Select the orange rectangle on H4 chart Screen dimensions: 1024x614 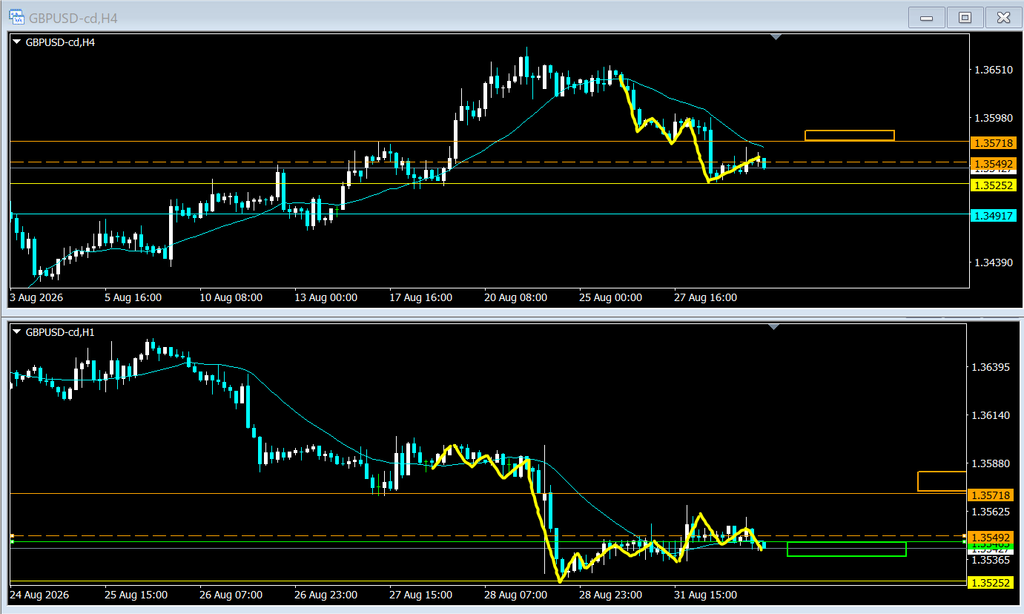(x=850, y=135)
